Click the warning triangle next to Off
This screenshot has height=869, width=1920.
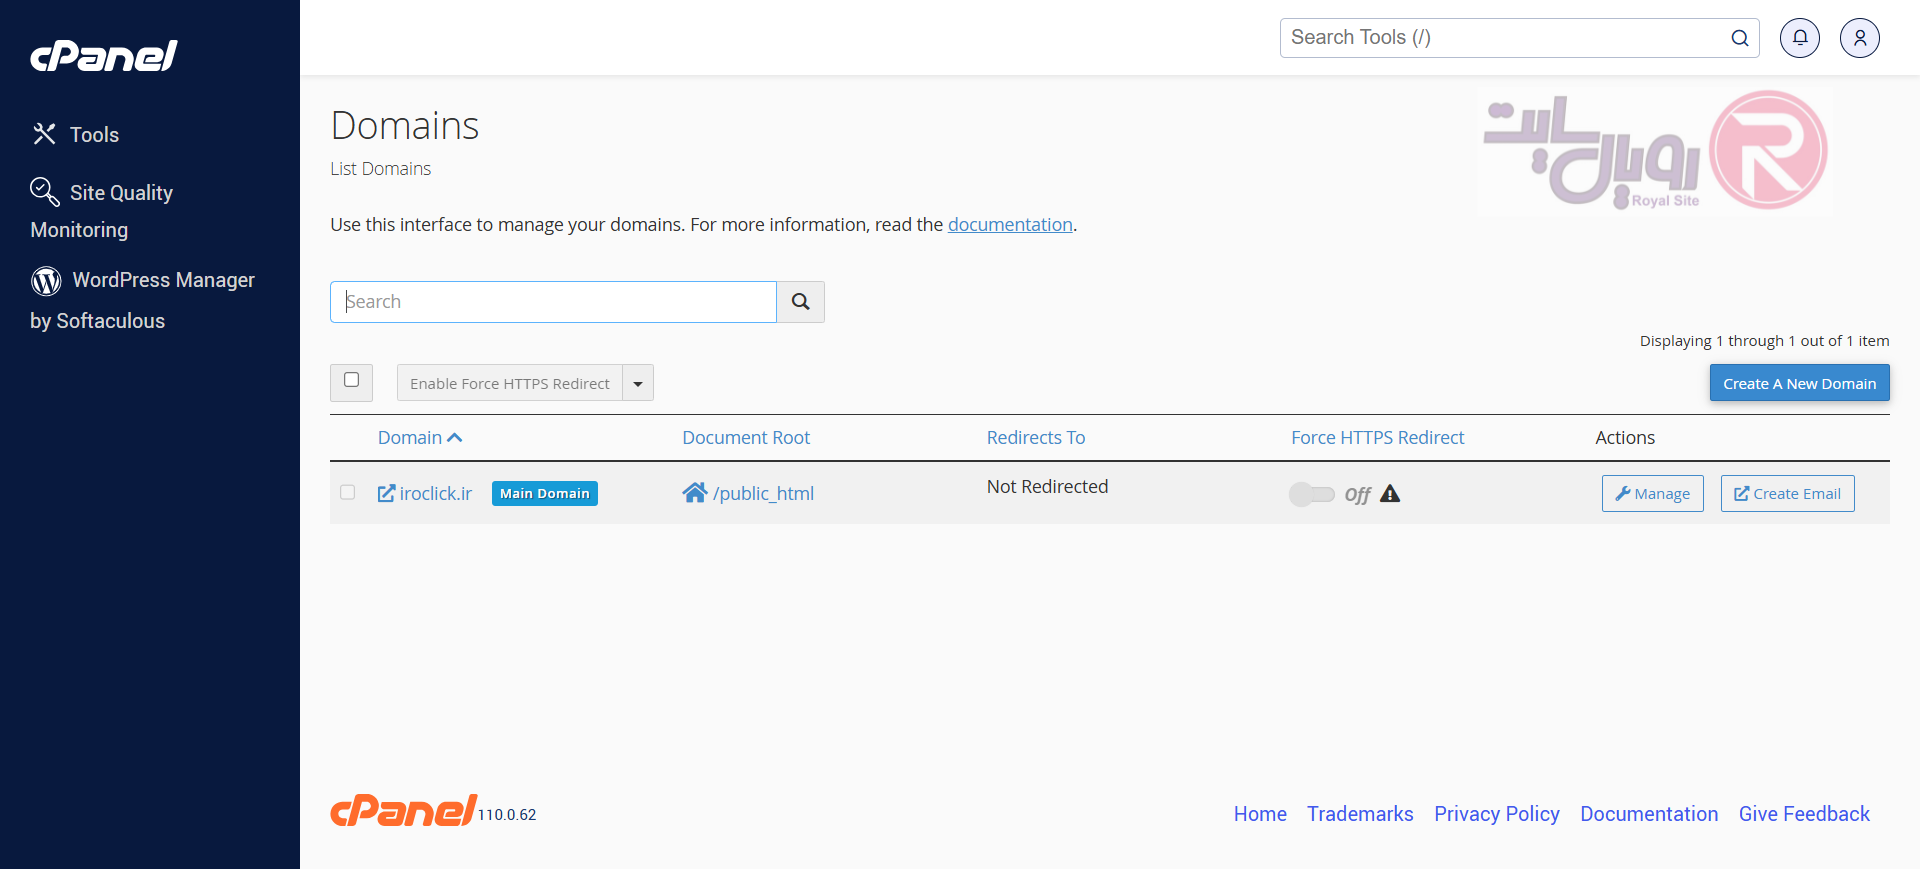1390,494
